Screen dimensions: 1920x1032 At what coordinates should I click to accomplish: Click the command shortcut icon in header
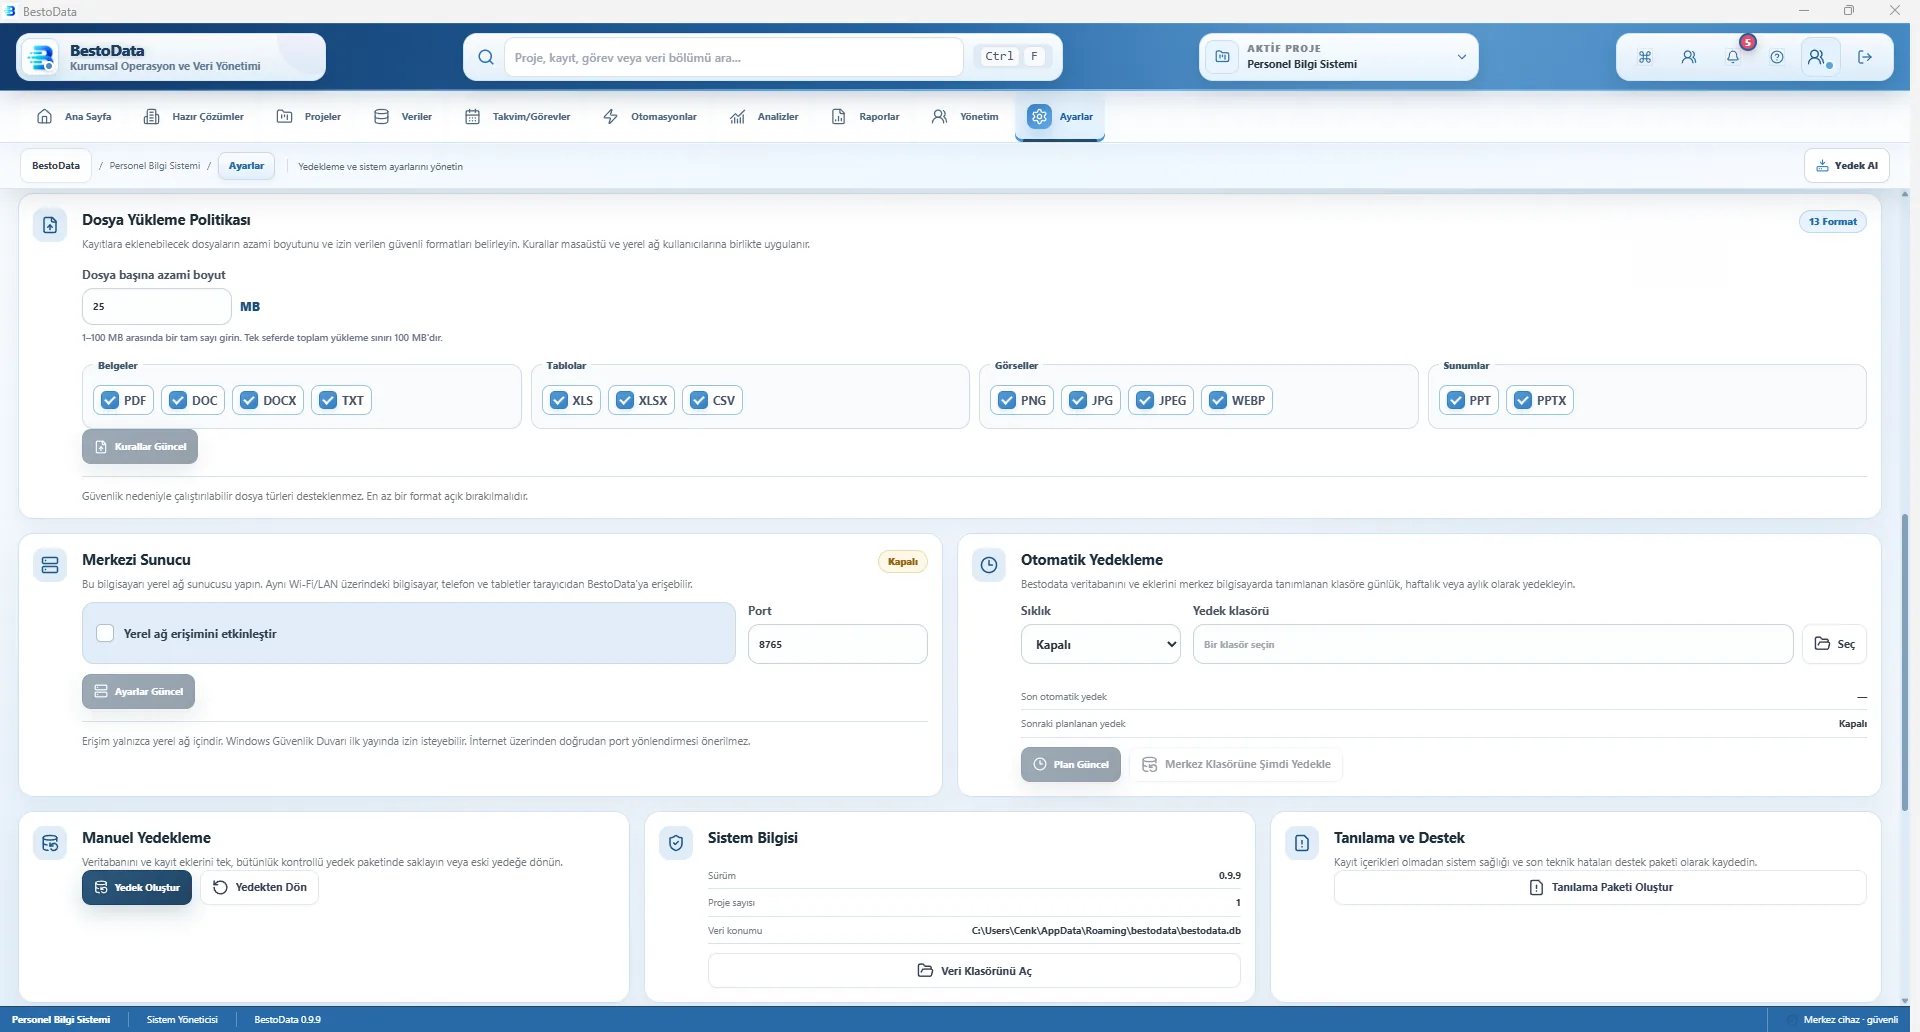click(1644, 57)
